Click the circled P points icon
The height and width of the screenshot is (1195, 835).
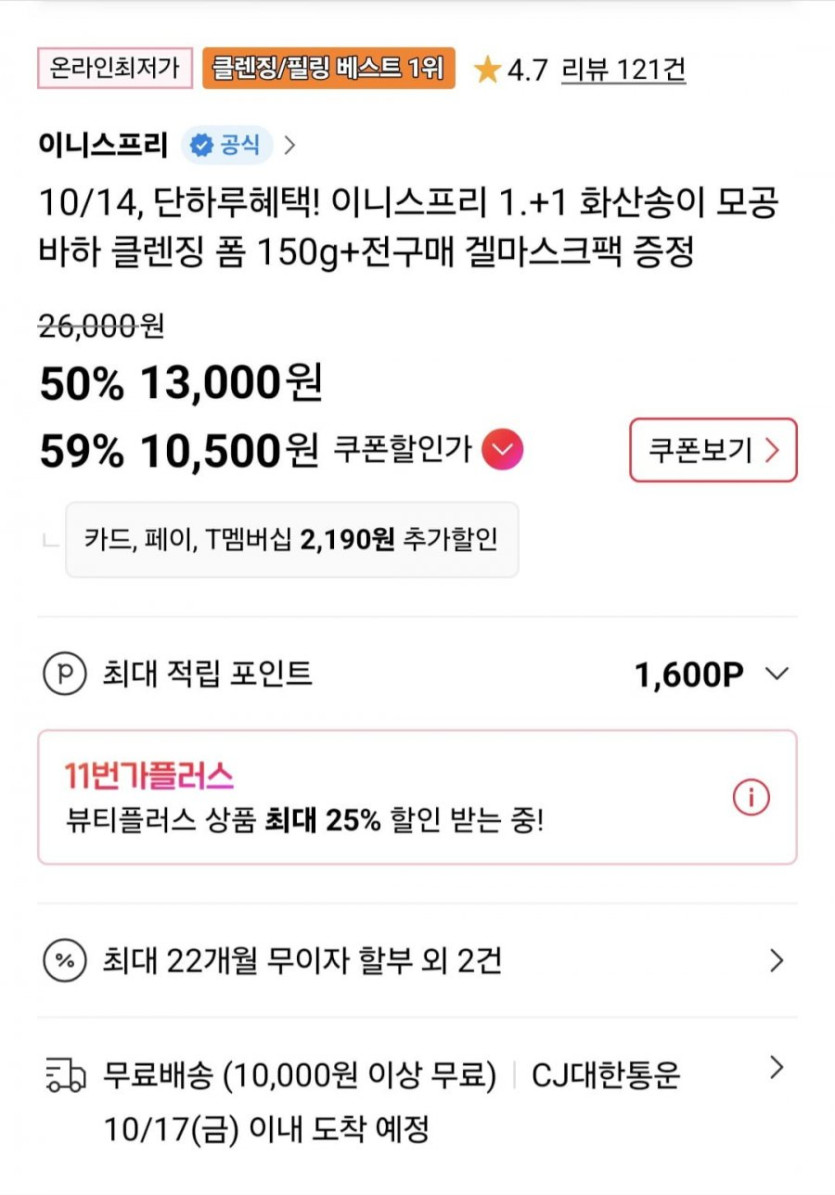click(66, 674)
